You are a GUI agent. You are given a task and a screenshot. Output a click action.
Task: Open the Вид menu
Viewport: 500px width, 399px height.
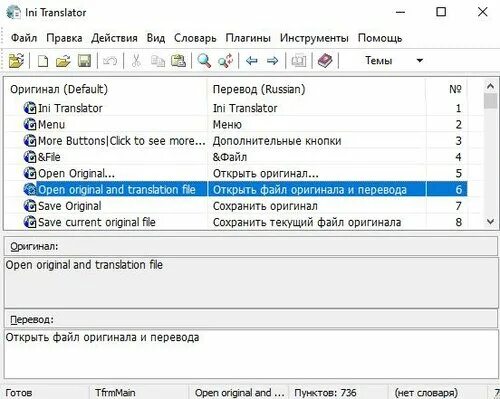click(156, 38)
